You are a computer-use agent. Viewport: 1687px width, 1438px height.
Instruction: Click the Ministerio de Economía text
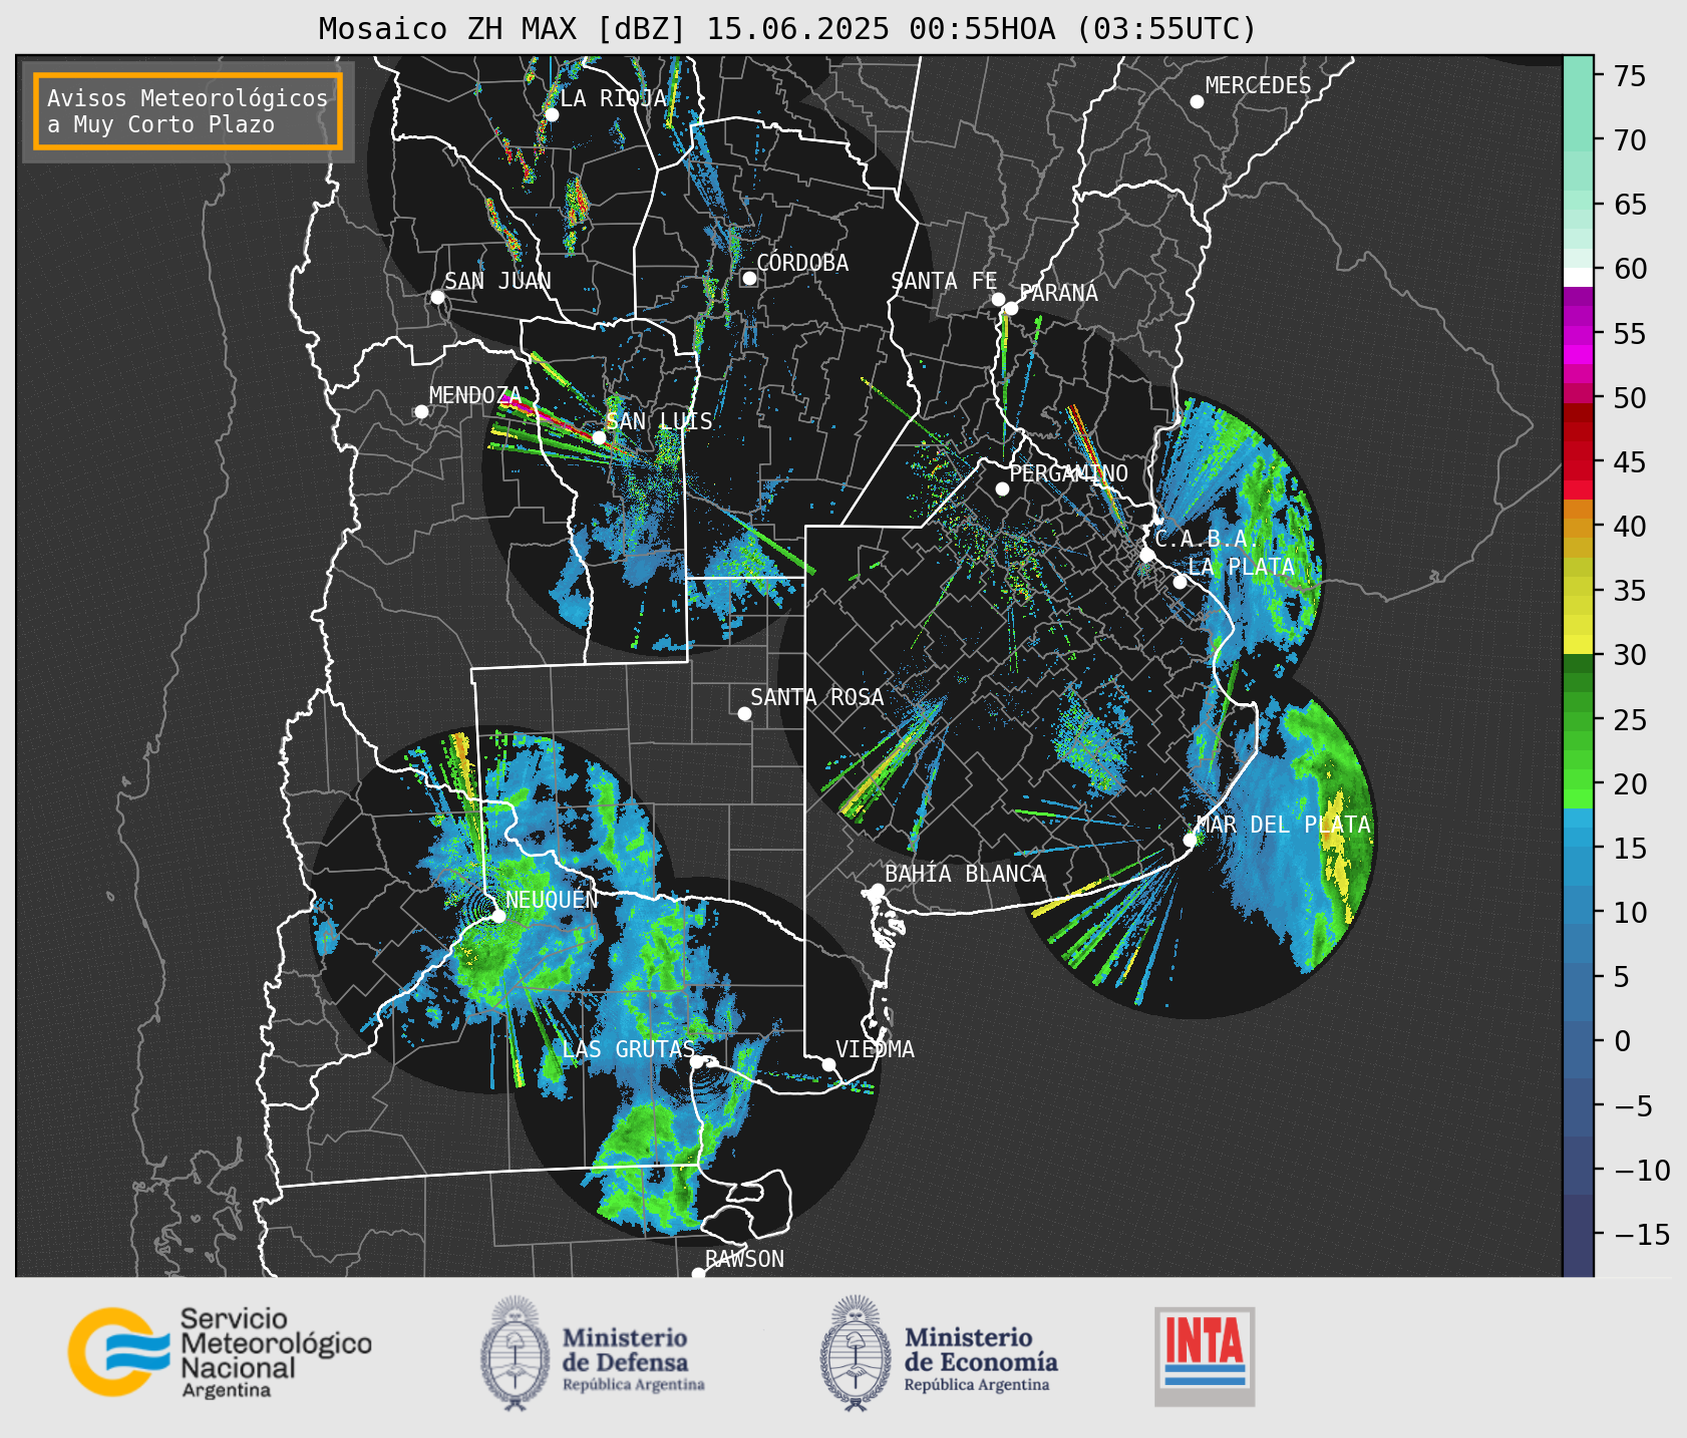[981, 1359]
